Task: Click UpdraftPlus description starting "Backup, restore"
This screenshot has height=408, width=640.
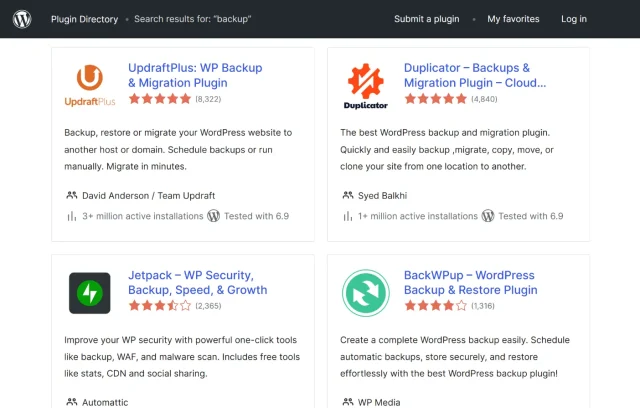Action: (178, 149)
